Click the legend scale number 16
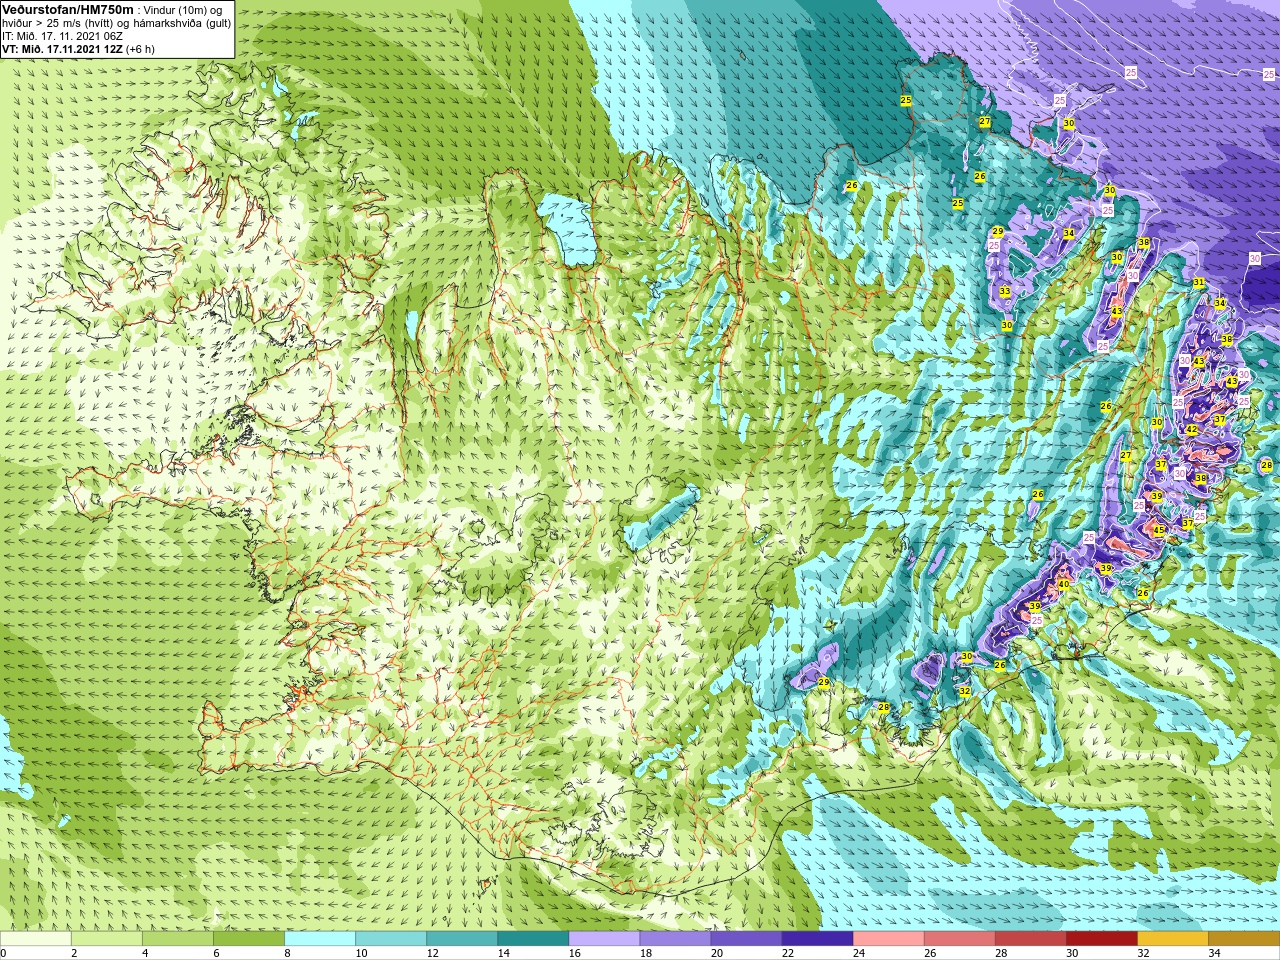 (575, 953)
